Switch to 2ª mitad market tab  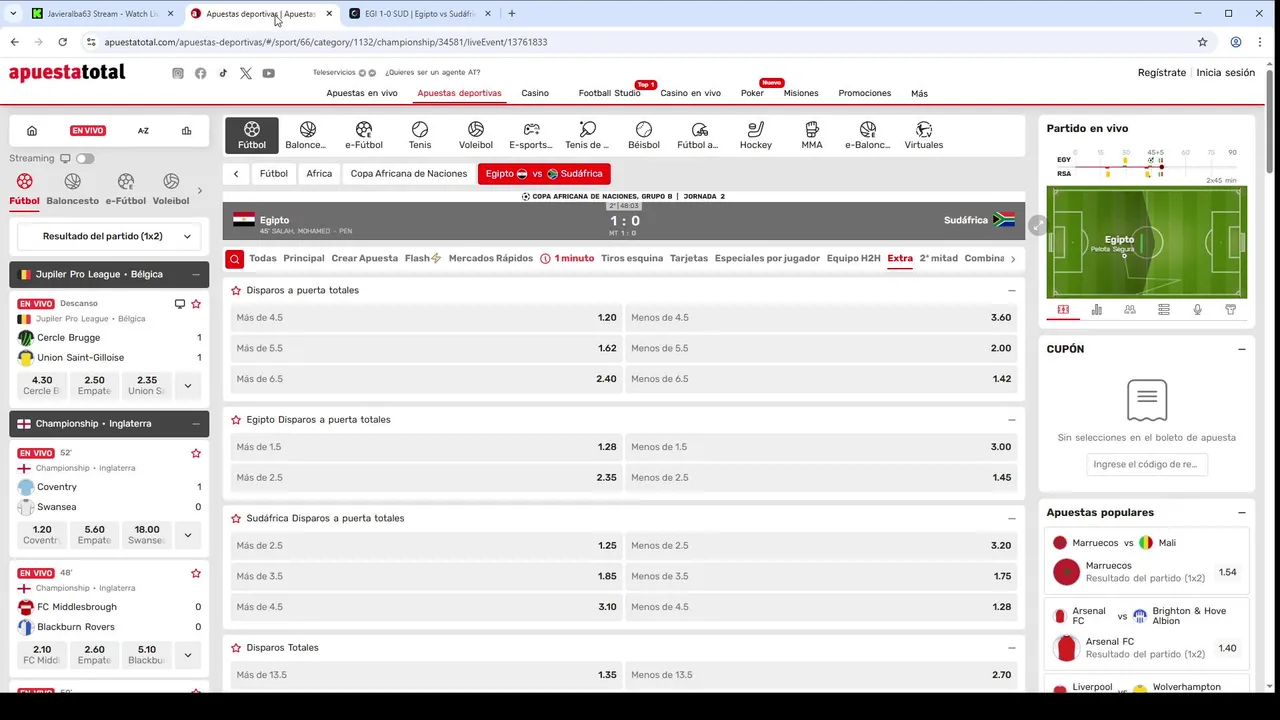pos(939,258)
